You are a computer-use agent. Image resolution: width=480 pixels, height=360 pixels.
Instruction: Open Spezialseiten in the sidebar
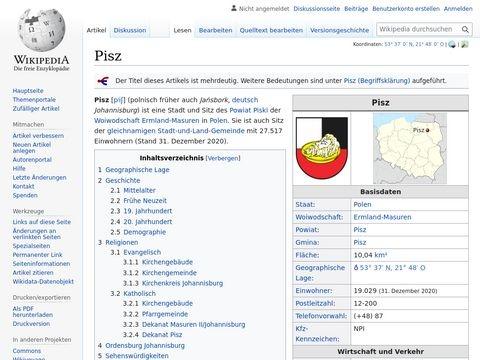[x=31, y=246]
